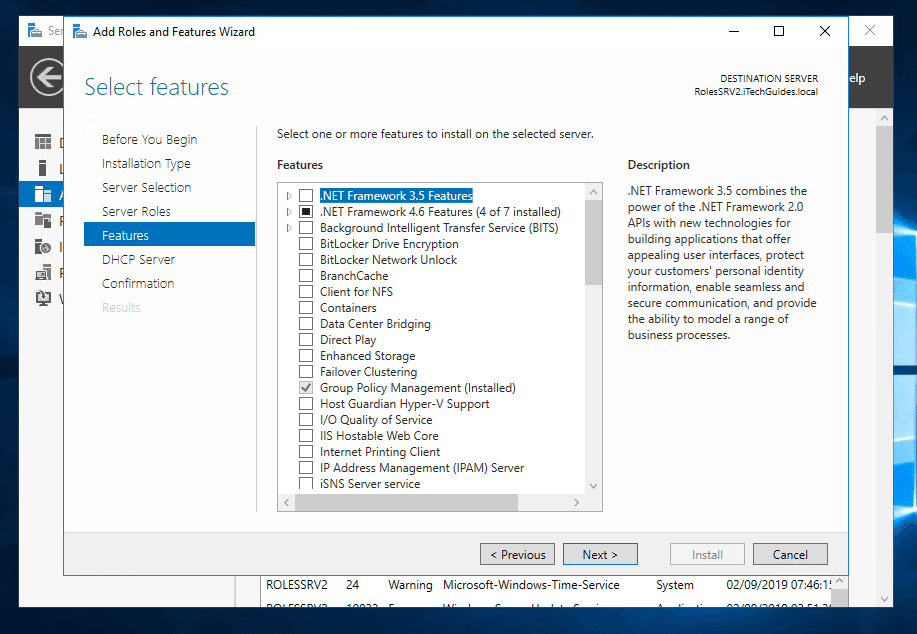This screenshot has width=917, height=634.
Task: Click ROLESSRV2 server name in events row
Action: point(297,585)
